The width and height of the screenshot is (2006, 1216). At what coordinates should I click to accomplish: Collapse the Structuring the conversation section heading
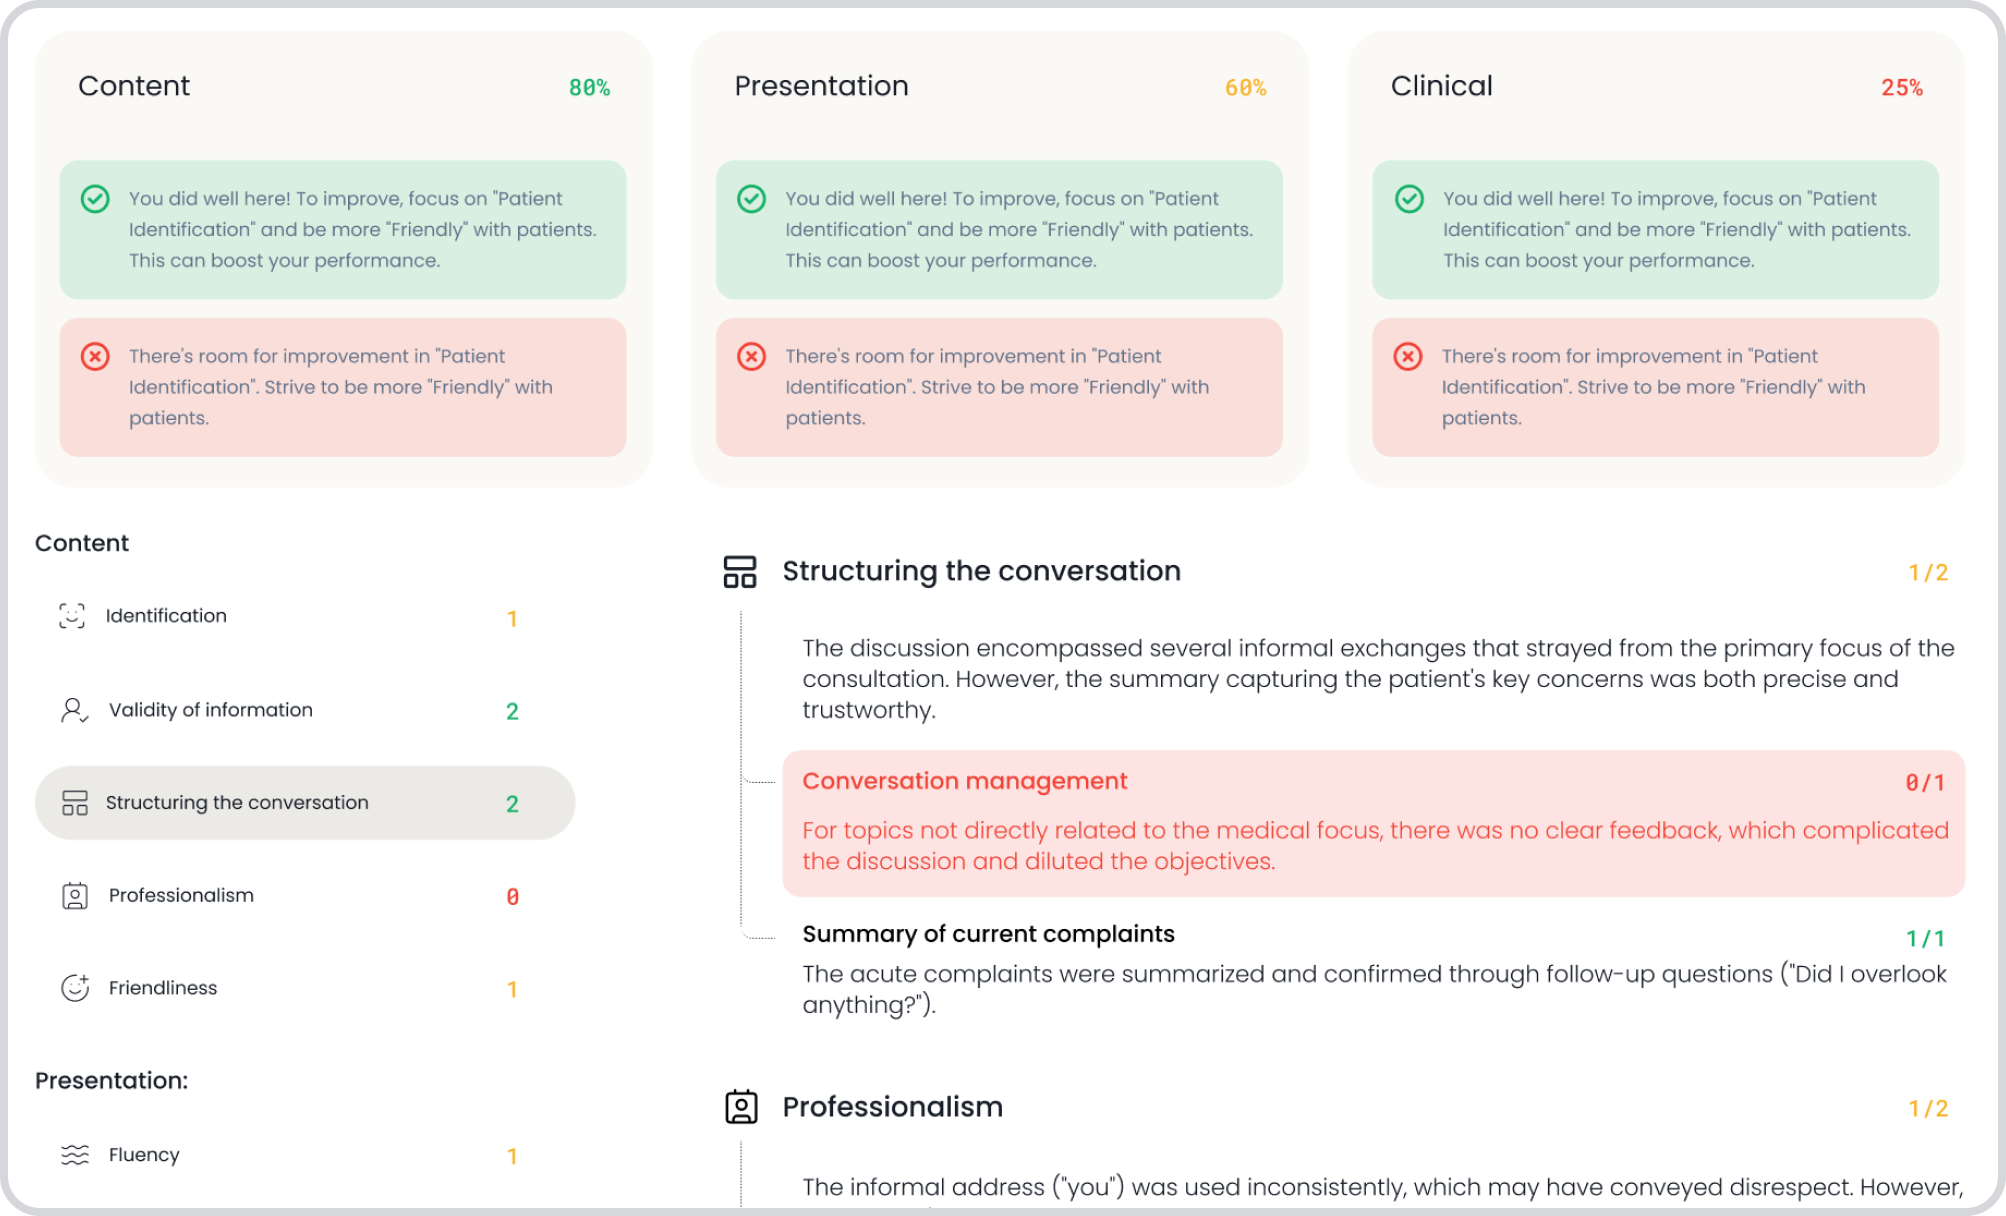981,571
